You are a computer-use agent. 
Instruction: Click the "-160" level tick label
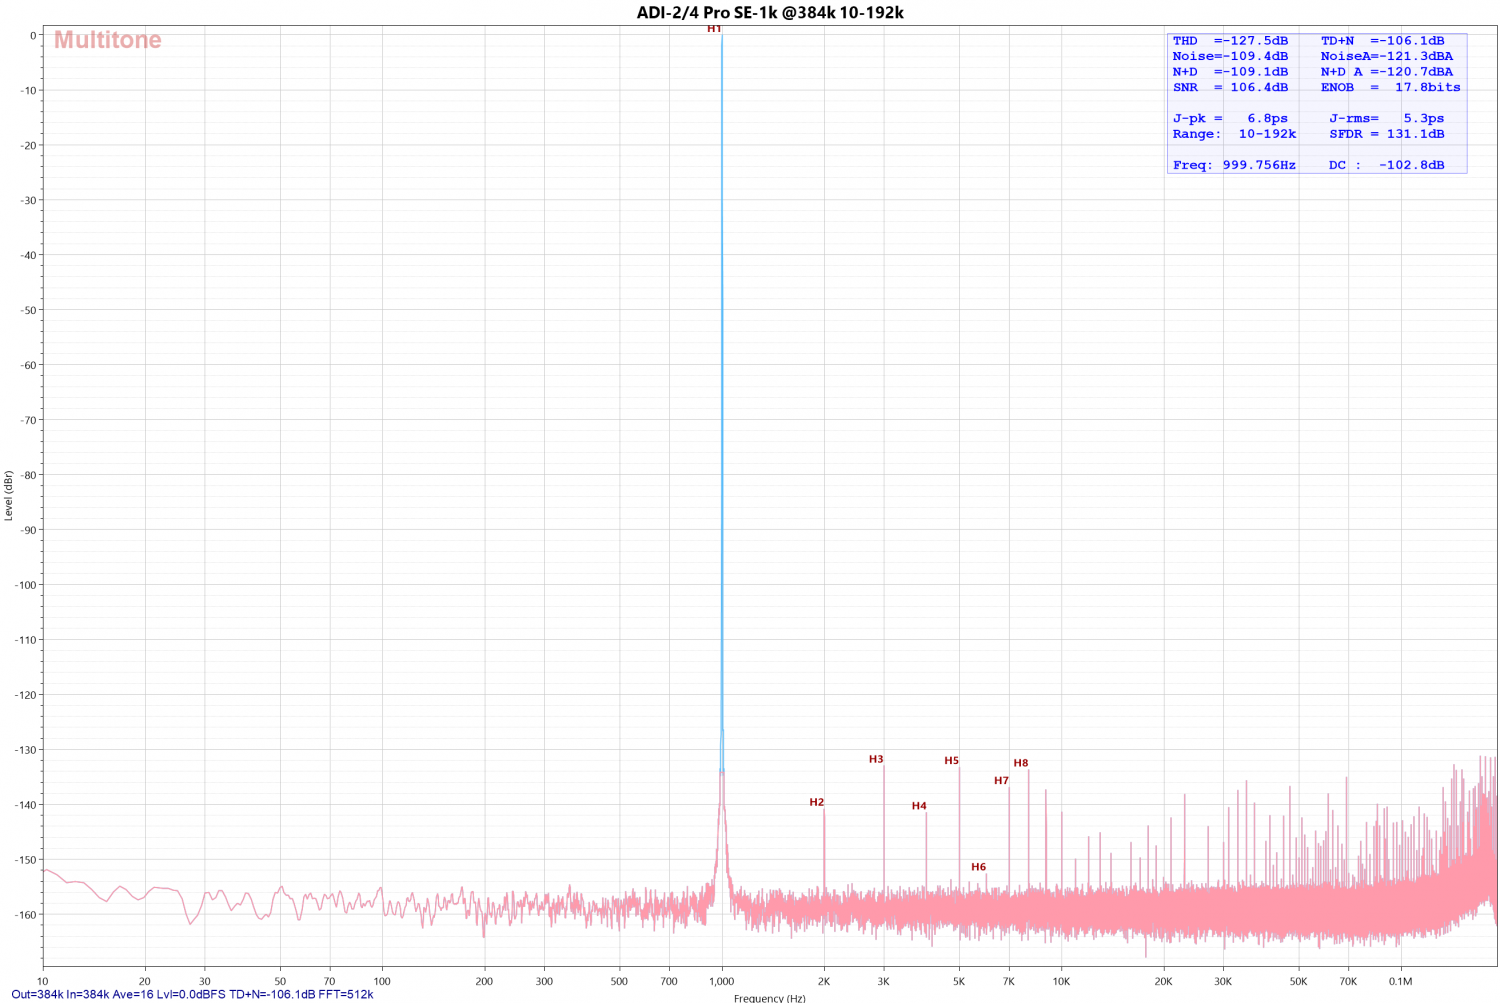click(25, 915)
